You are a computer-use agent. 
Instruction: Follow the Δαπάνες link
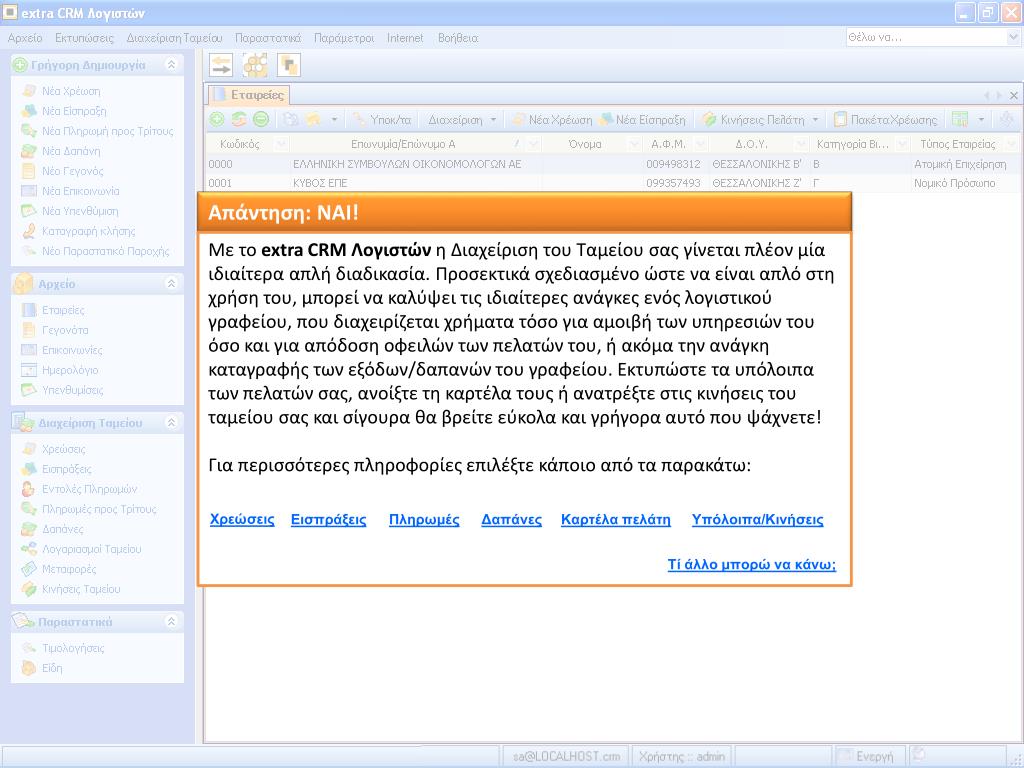pyautogui.click(x=511, y=519)
